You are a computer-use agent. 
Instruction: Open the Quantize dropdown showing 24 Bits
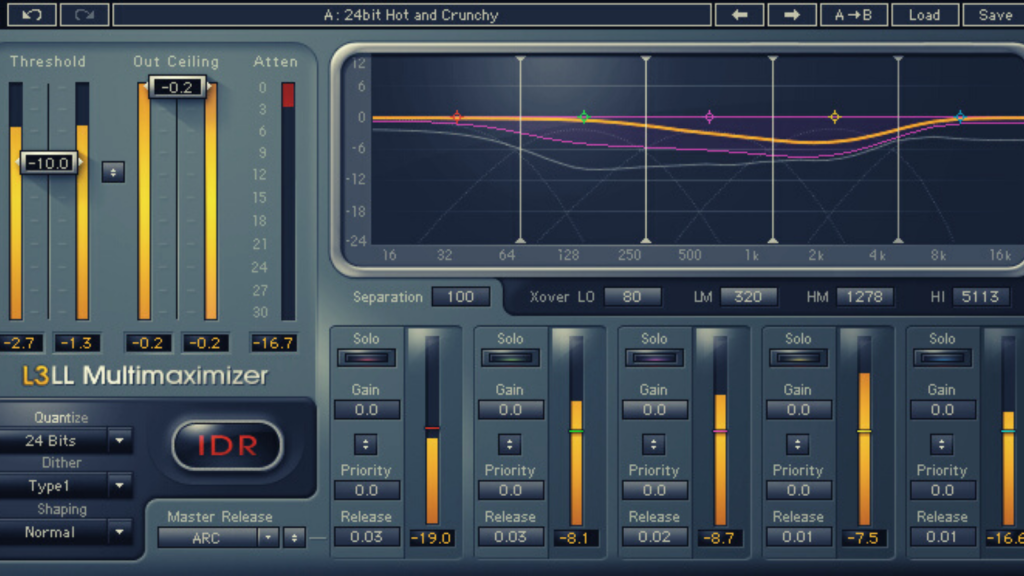[65, 440]
